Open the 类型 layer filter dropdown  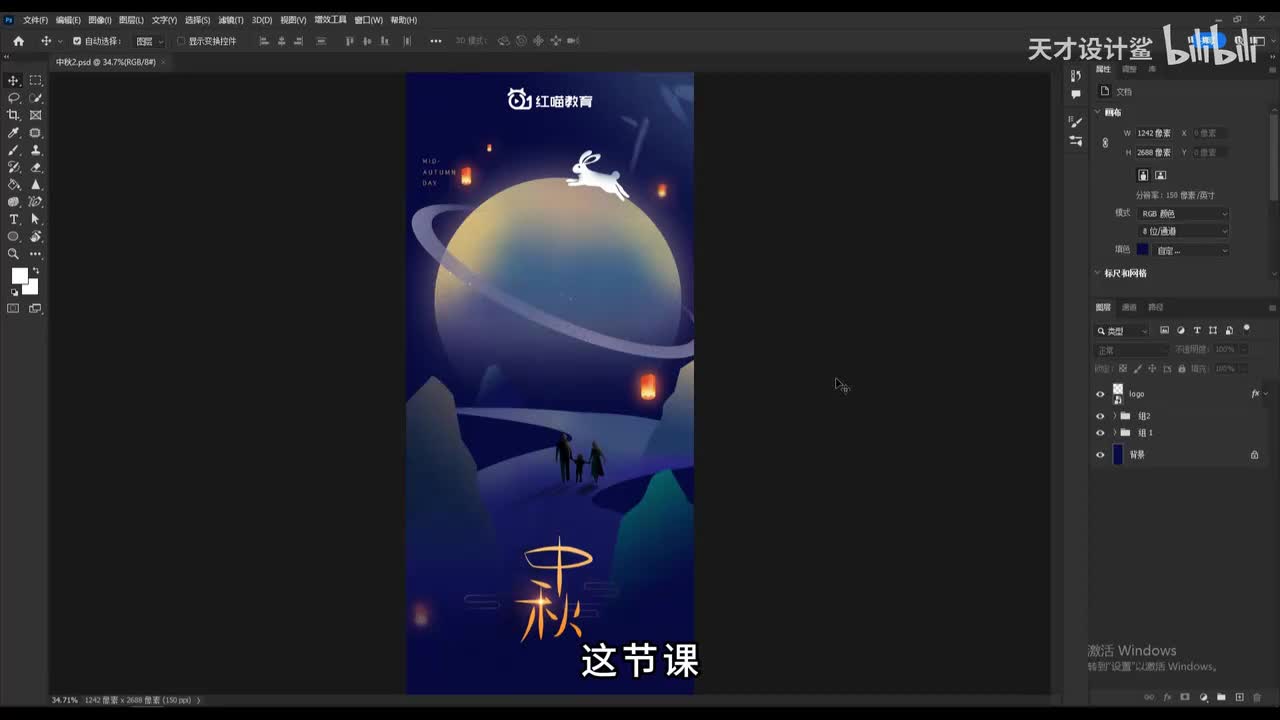pyautogui.click(x=1124, y=331)
